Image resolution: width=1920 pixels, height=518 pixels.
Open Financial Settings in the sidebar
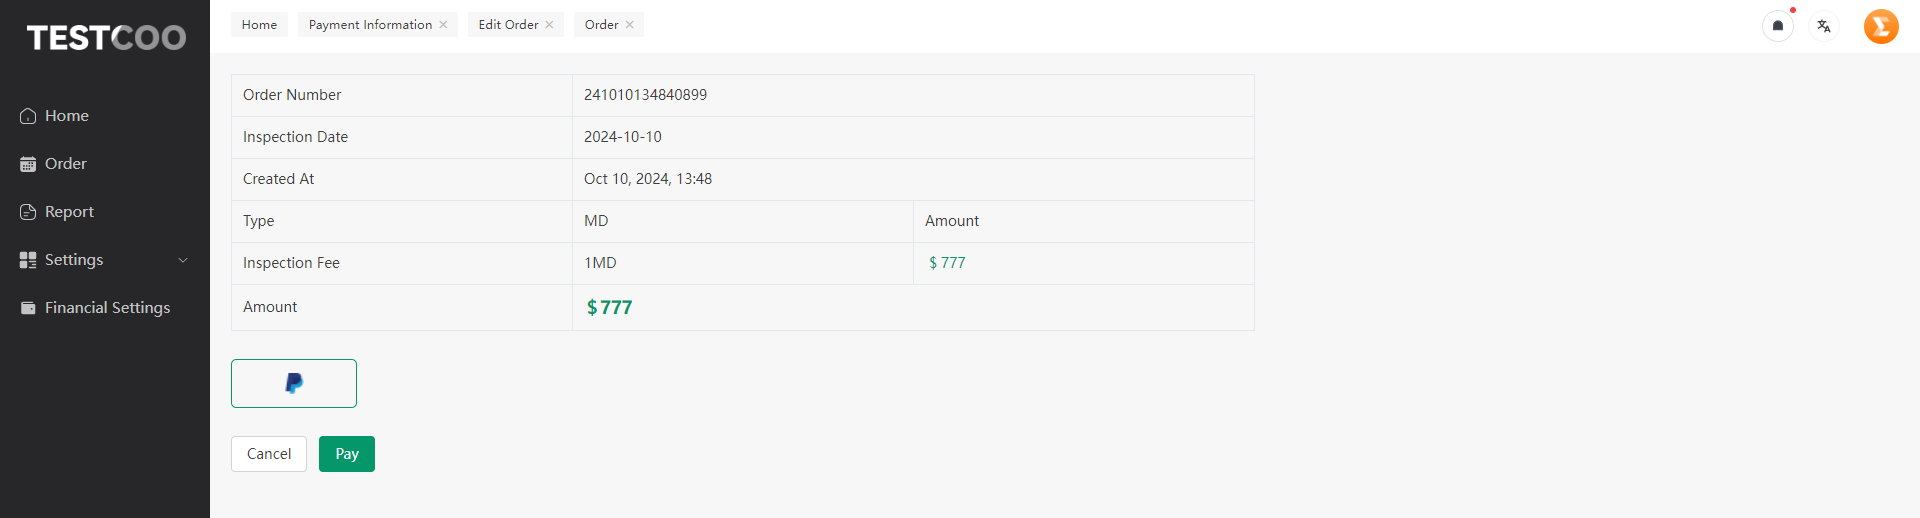tap(105, 308)
